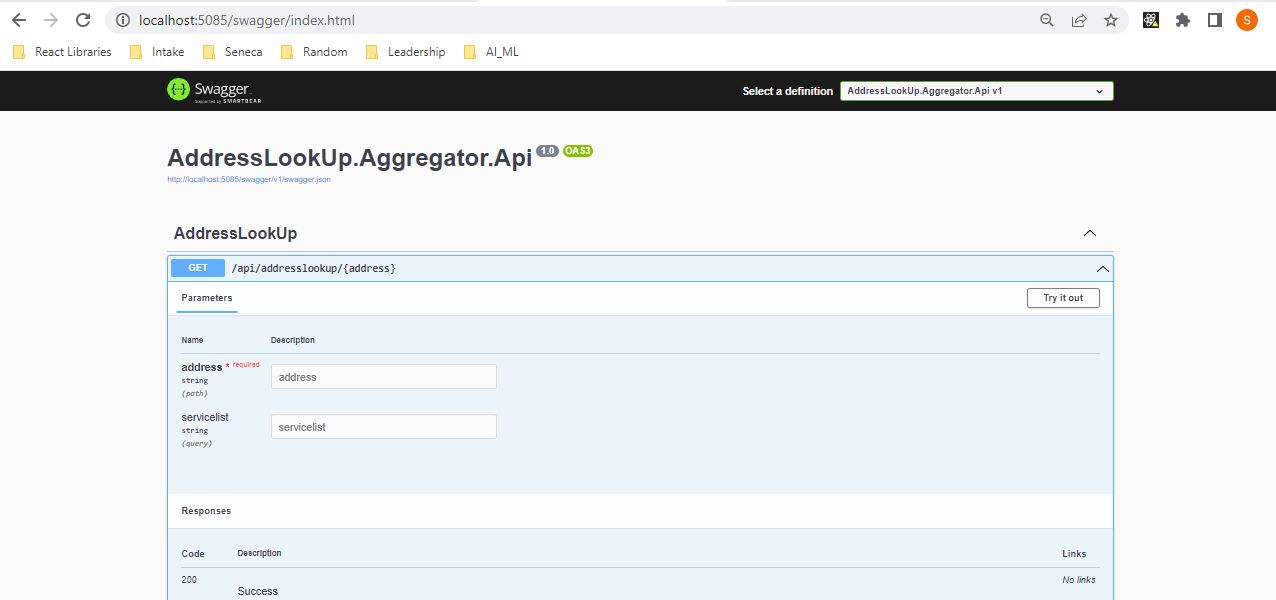
Task: Click the No links text
Action: 1079,580
